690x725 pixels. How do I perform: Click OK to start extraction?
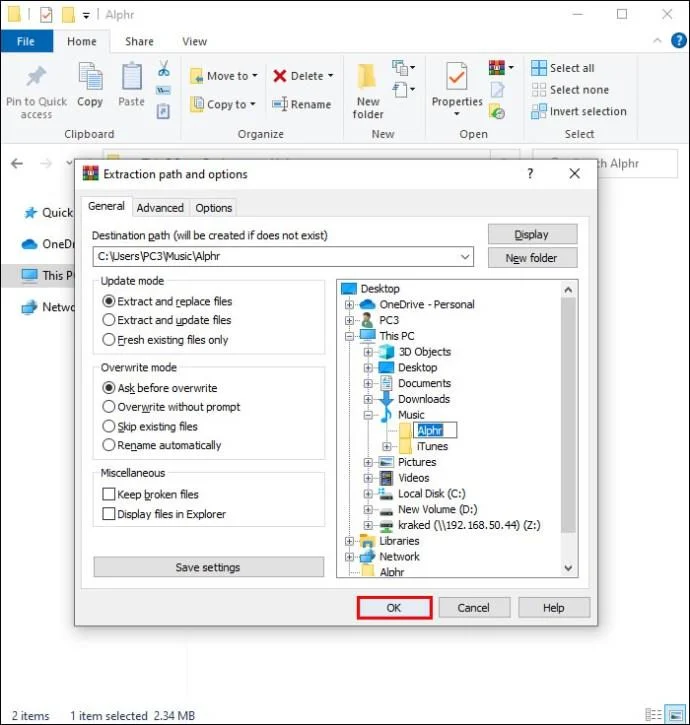click(x=394, y=608)
